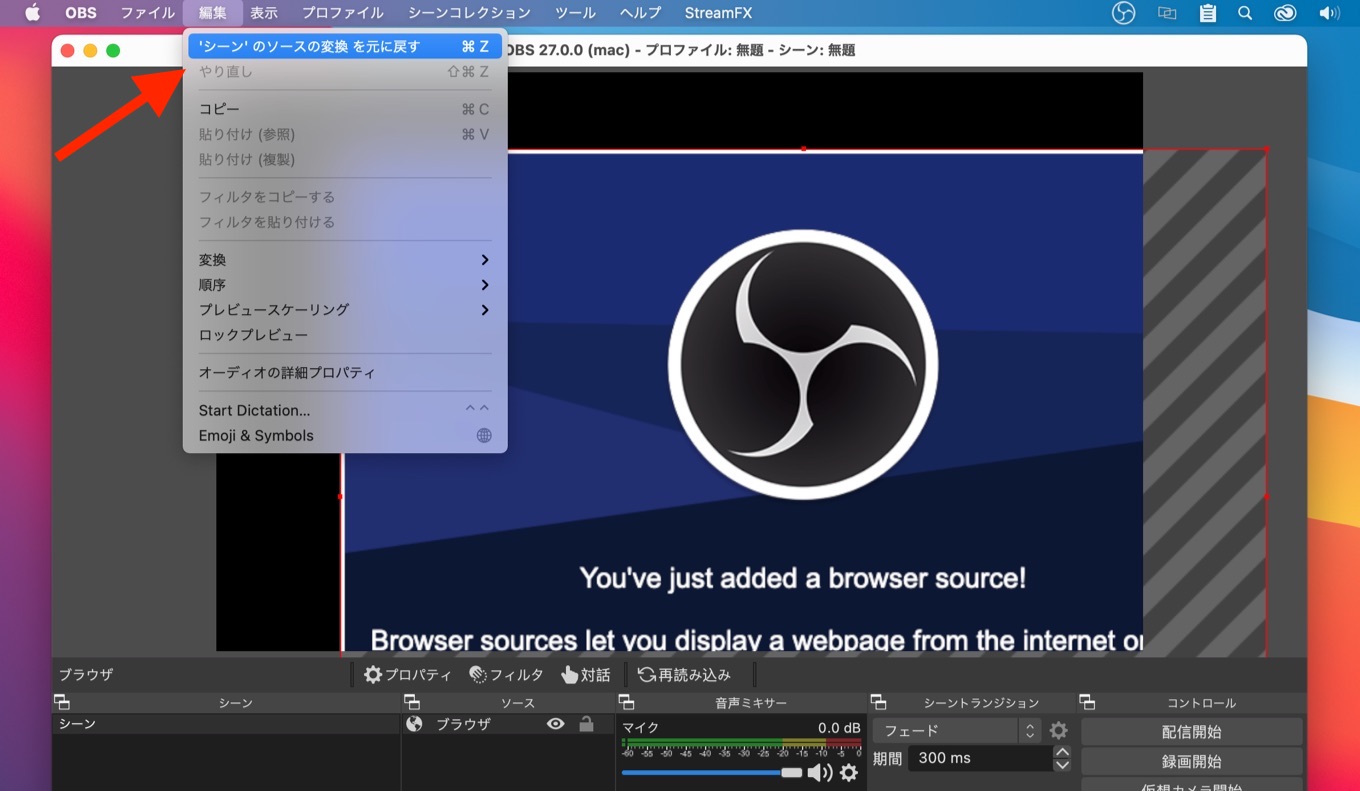1360x791 pixels.
Task: Open the OBS application menu
Action: 81,13
